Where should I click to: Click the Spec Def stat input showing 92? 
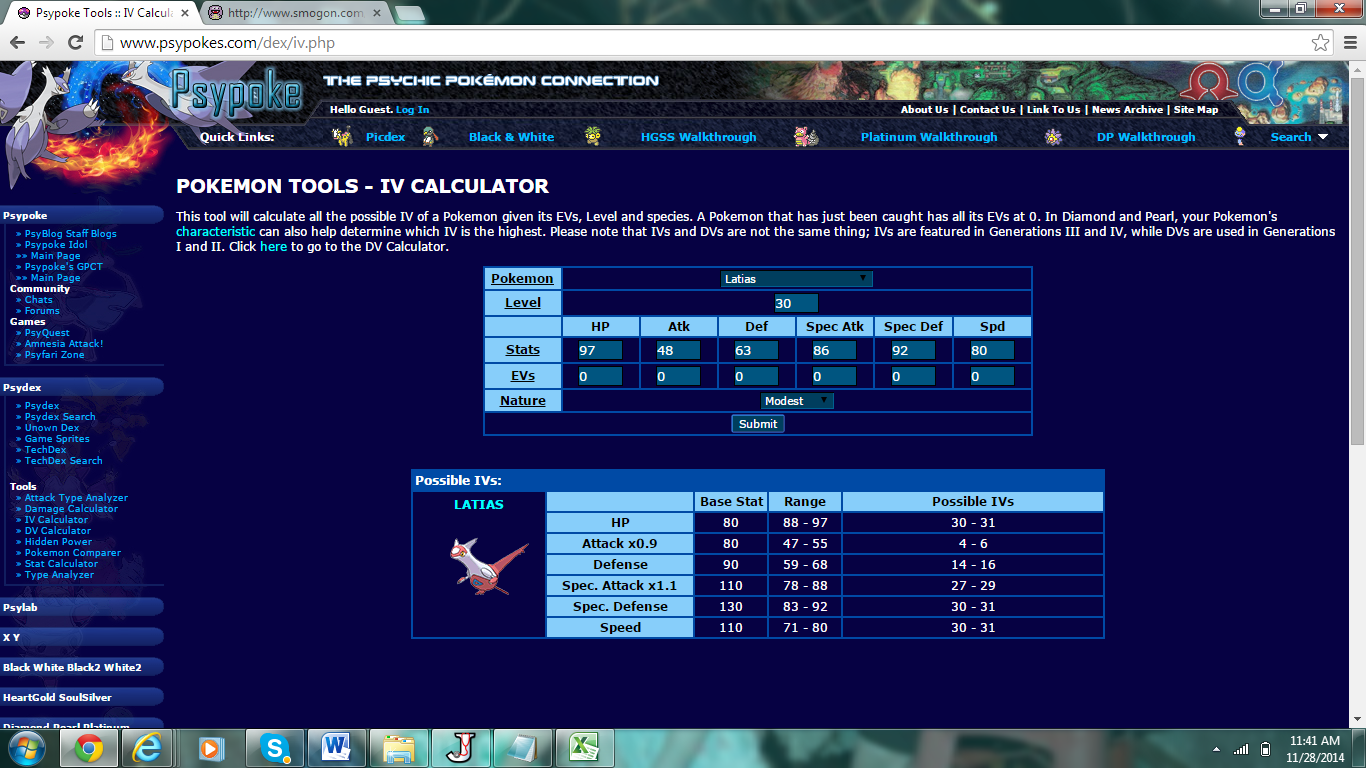click(x=913, y=350)
